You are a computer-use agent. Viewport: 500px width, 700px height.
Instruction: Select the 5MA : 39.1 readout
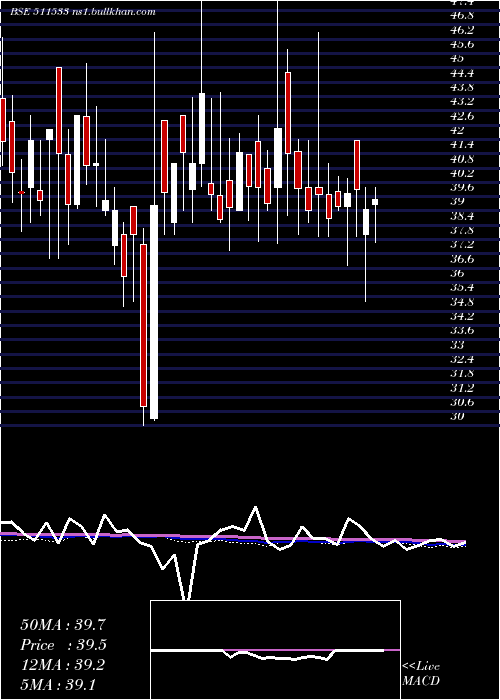pos(58,684)
